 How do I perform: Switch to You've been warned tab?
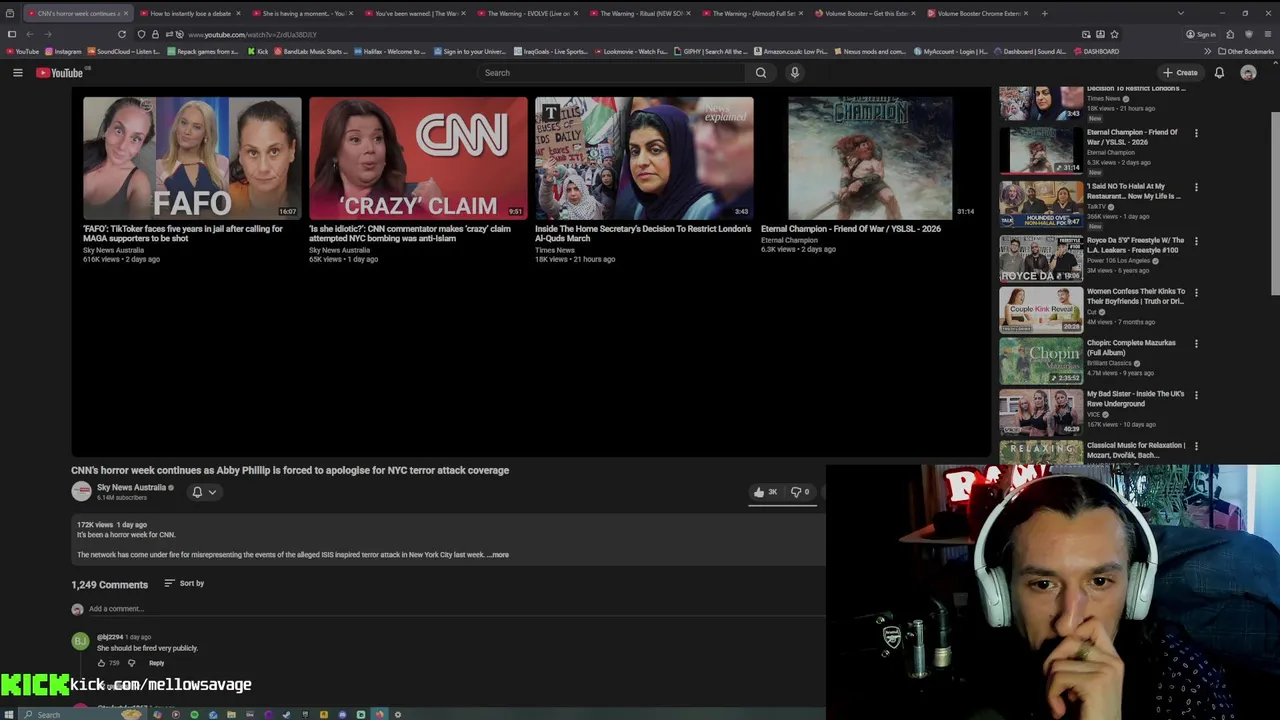pyautogui.click(x=415, y=13)
